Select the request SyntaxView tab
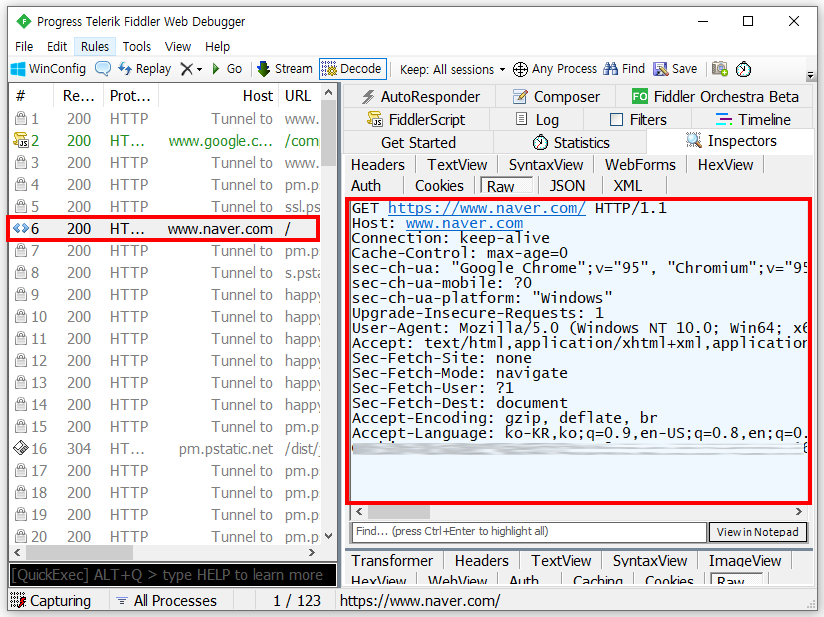Image resolution: width=824 pixels, height=617 pixels. pyautogui.click(x=545, y=165)
